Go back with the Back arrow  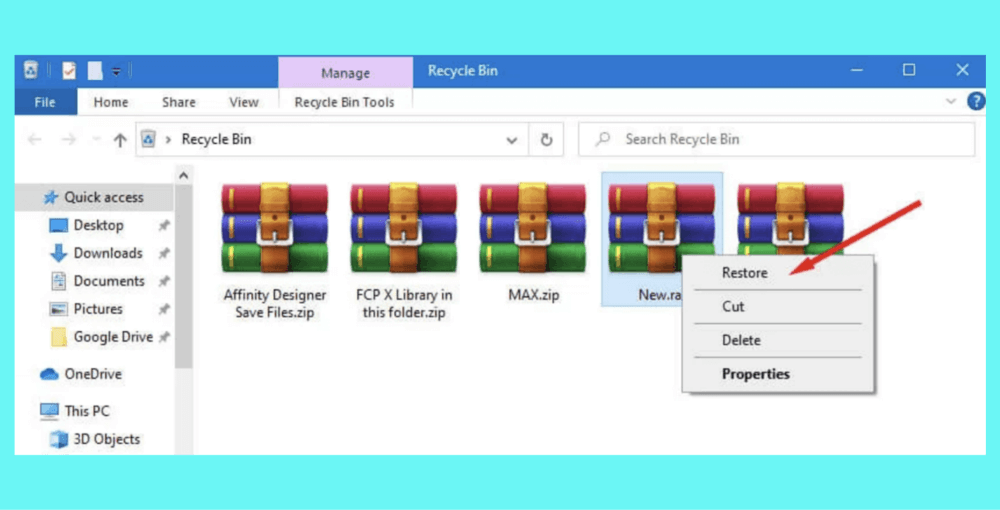click(34, 140)
